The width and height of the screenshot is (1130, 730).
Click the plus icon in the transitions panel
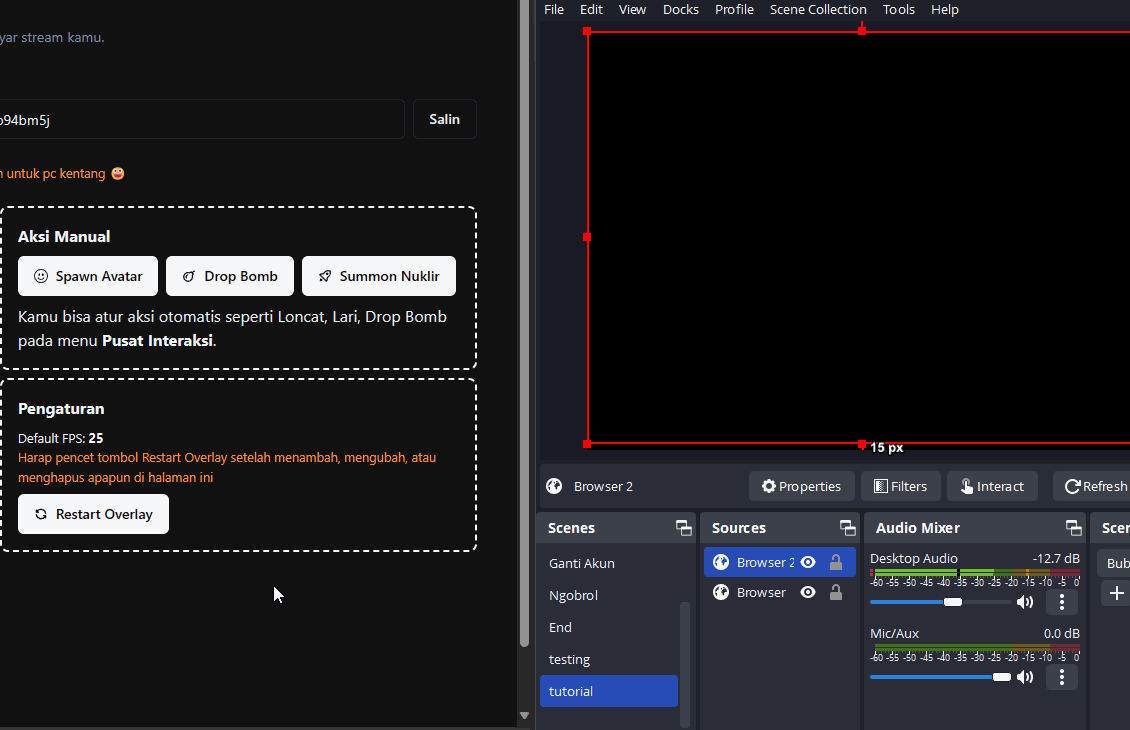1117,593
